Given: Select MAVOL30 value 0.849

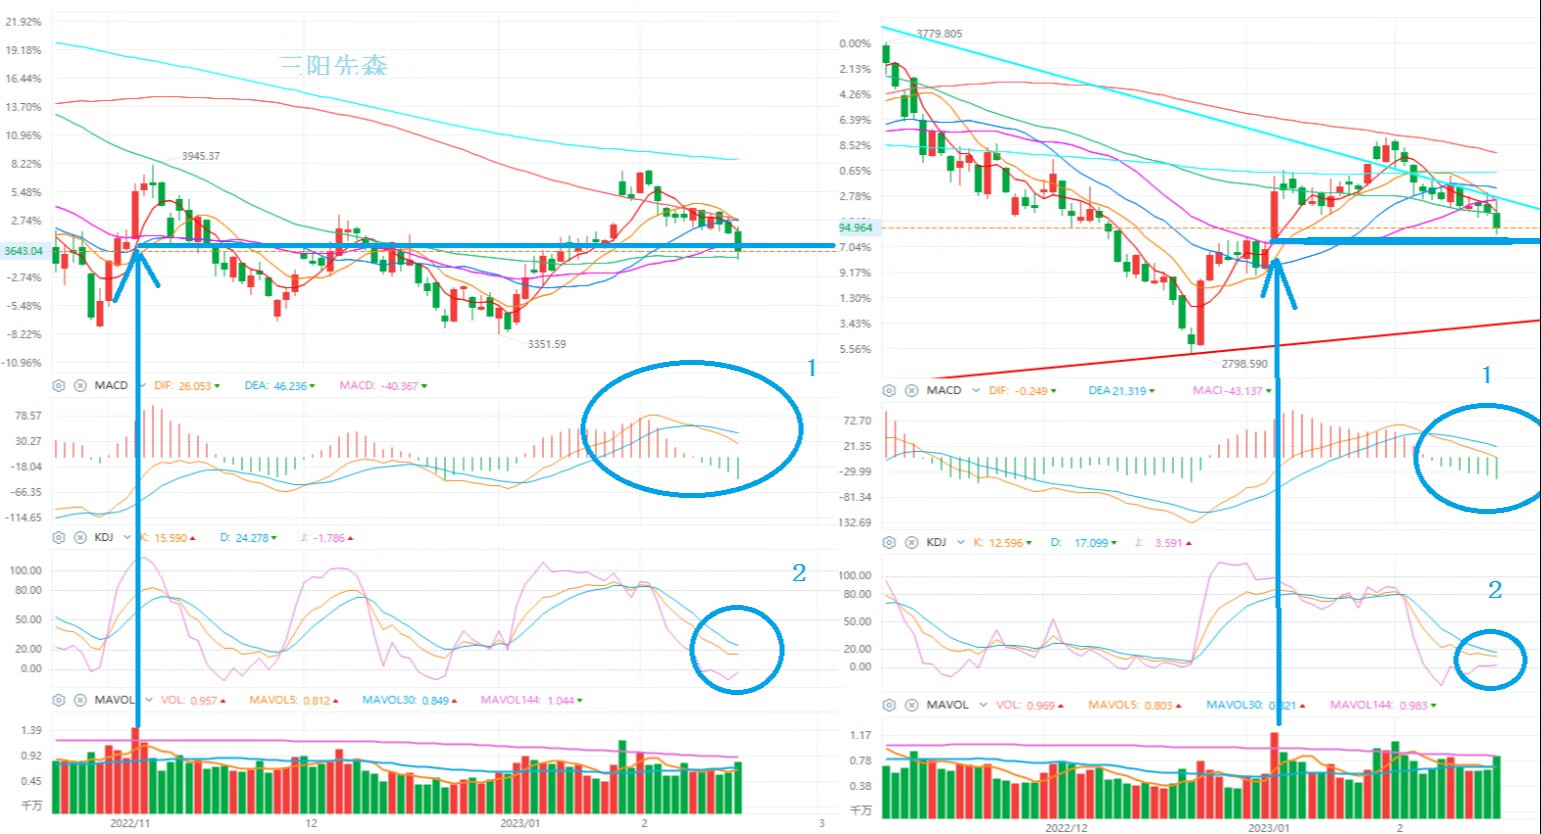Looking at the screenshot, I should pyautogui.click(x=435, y=700).
